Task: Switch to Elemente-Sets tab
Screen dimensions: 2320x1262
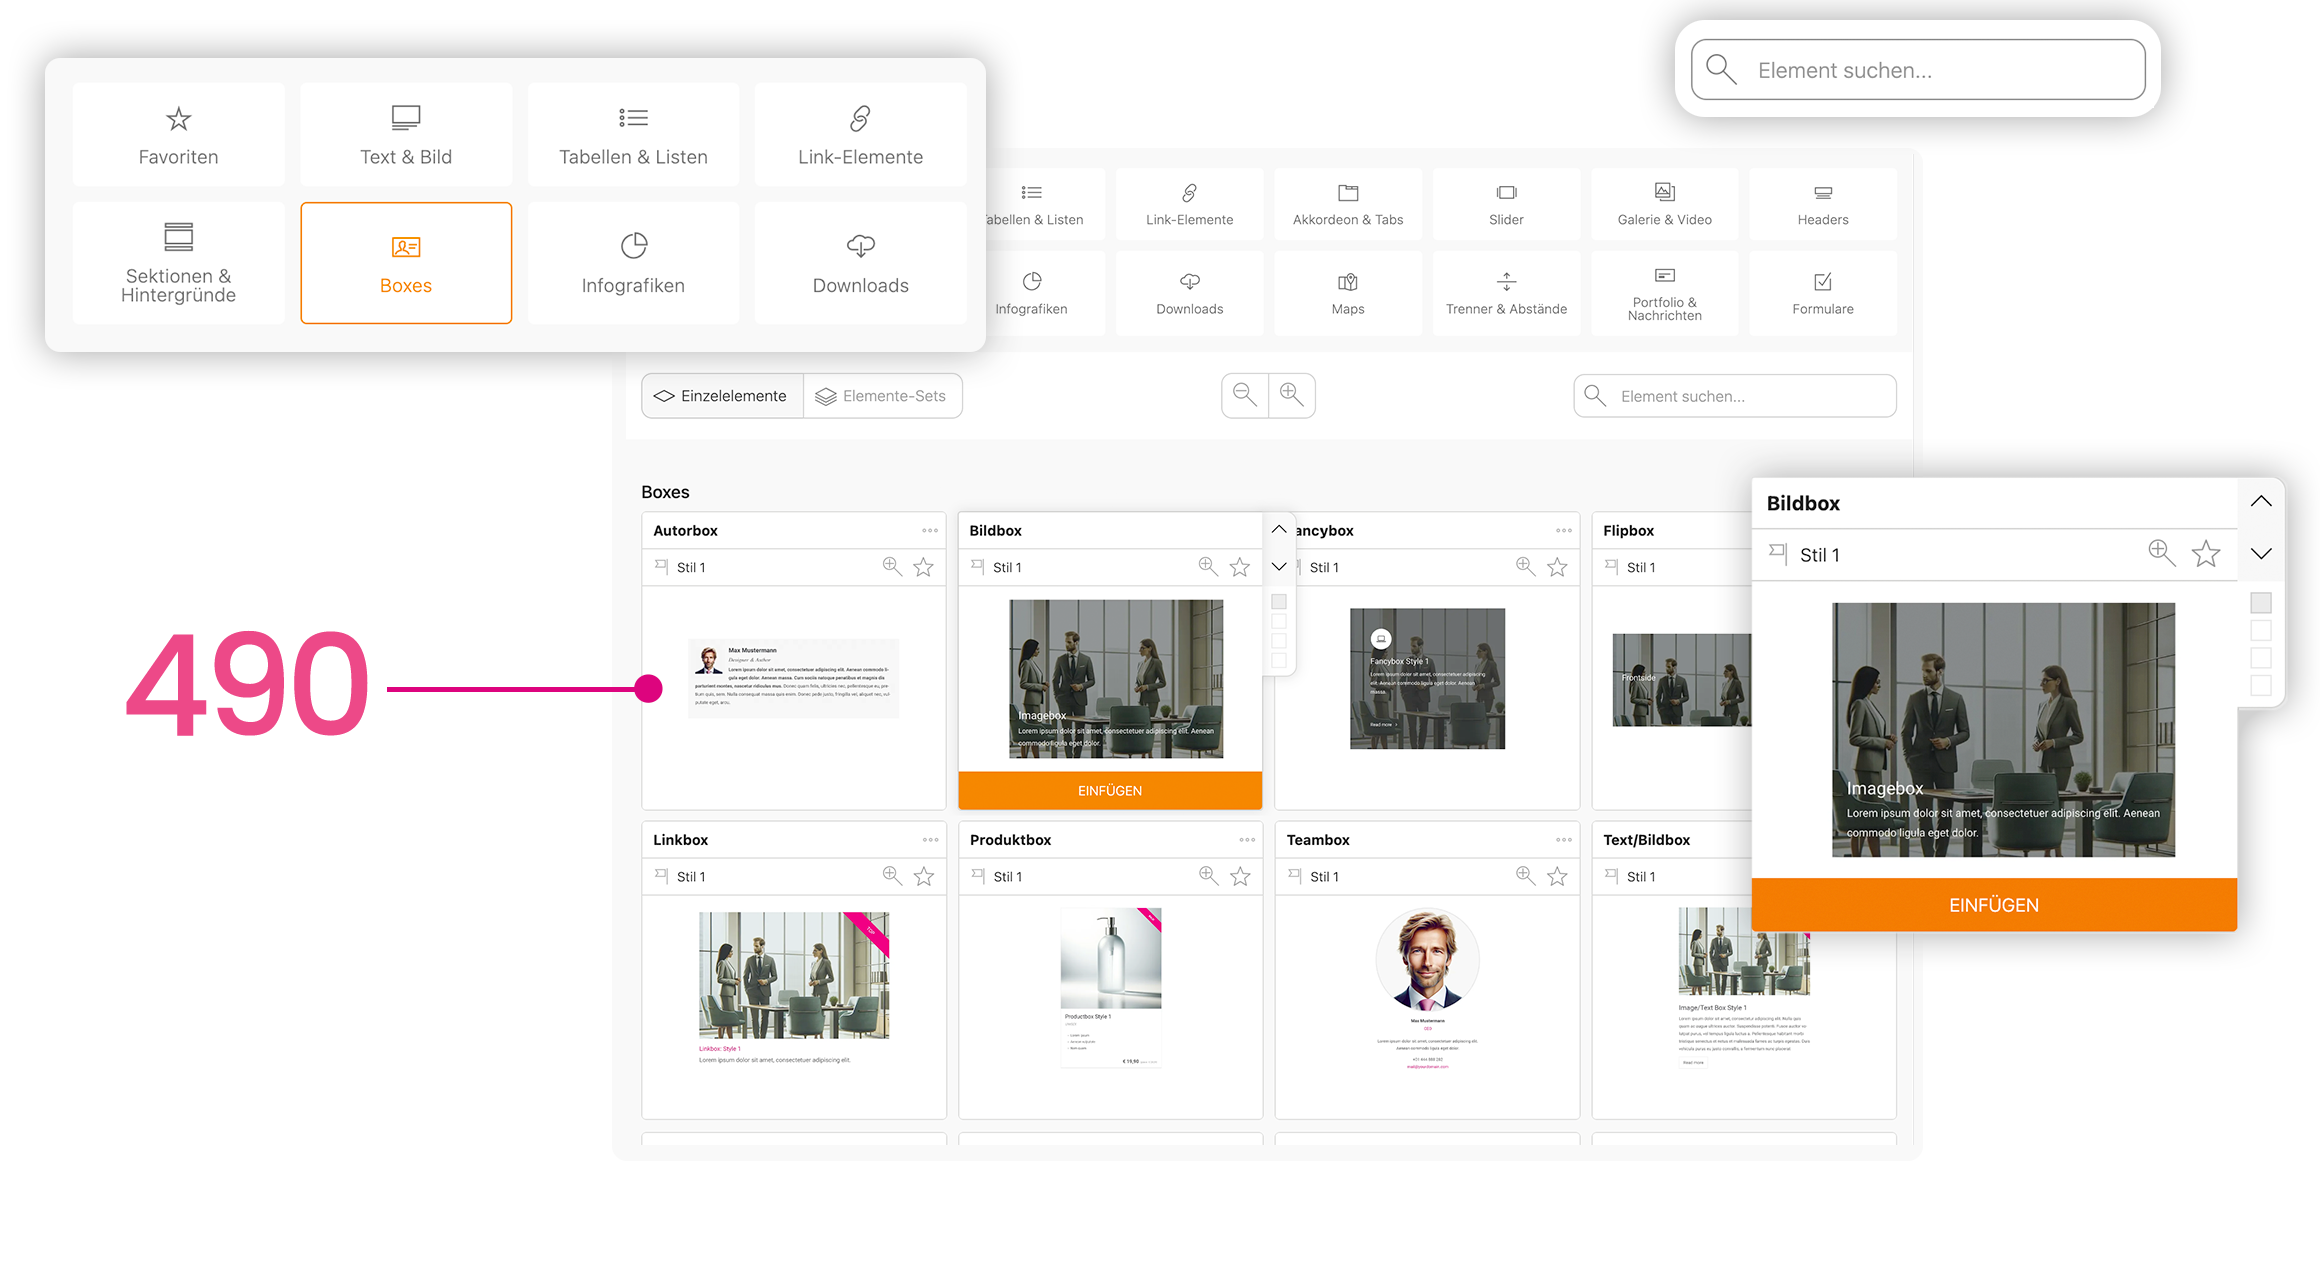Action: coord(882,396)
